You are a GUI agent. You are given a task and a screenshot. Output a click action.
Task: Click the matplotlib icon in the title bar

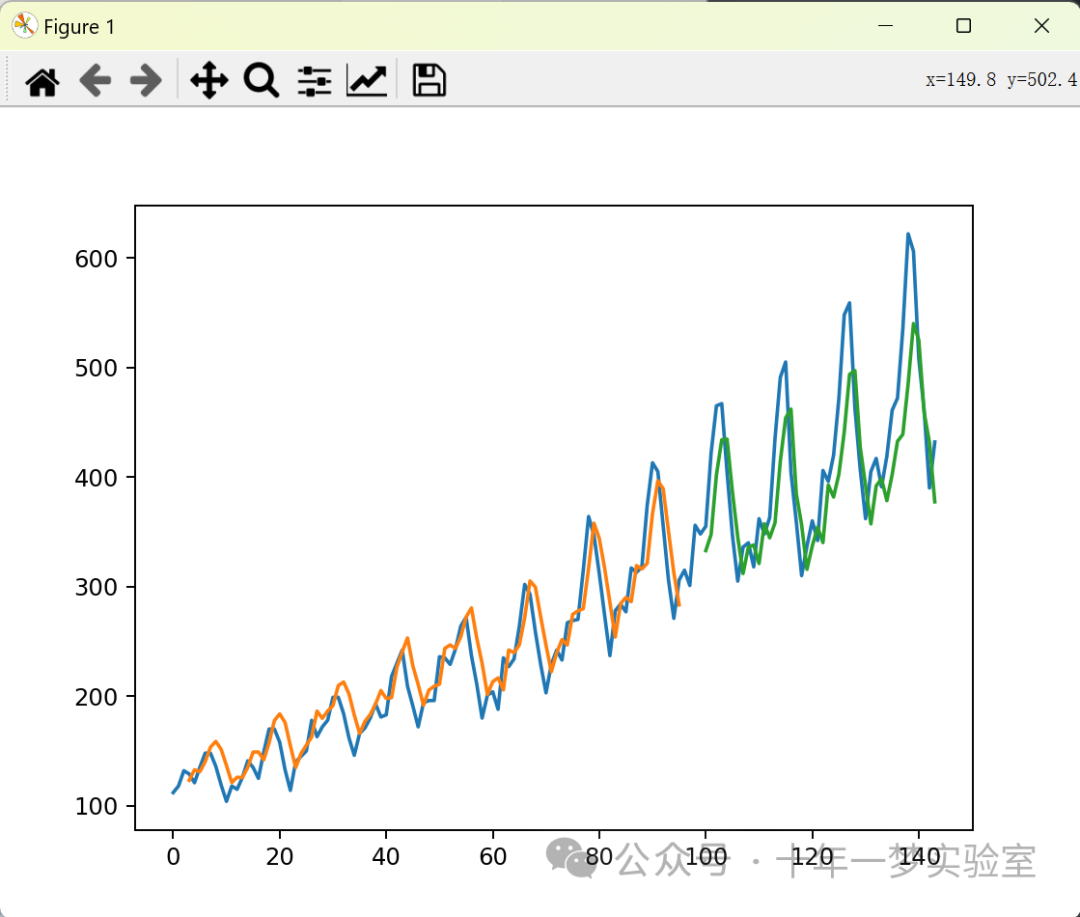tap(24, 26)
